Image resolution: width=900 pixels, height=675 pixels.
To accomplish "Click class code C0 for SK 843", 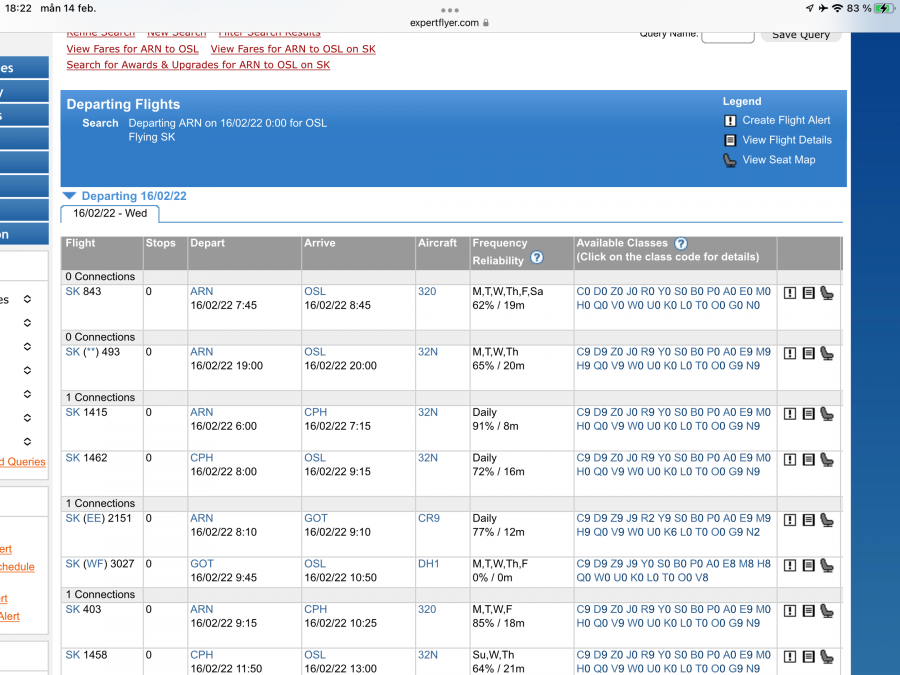I will click(583, 292).
